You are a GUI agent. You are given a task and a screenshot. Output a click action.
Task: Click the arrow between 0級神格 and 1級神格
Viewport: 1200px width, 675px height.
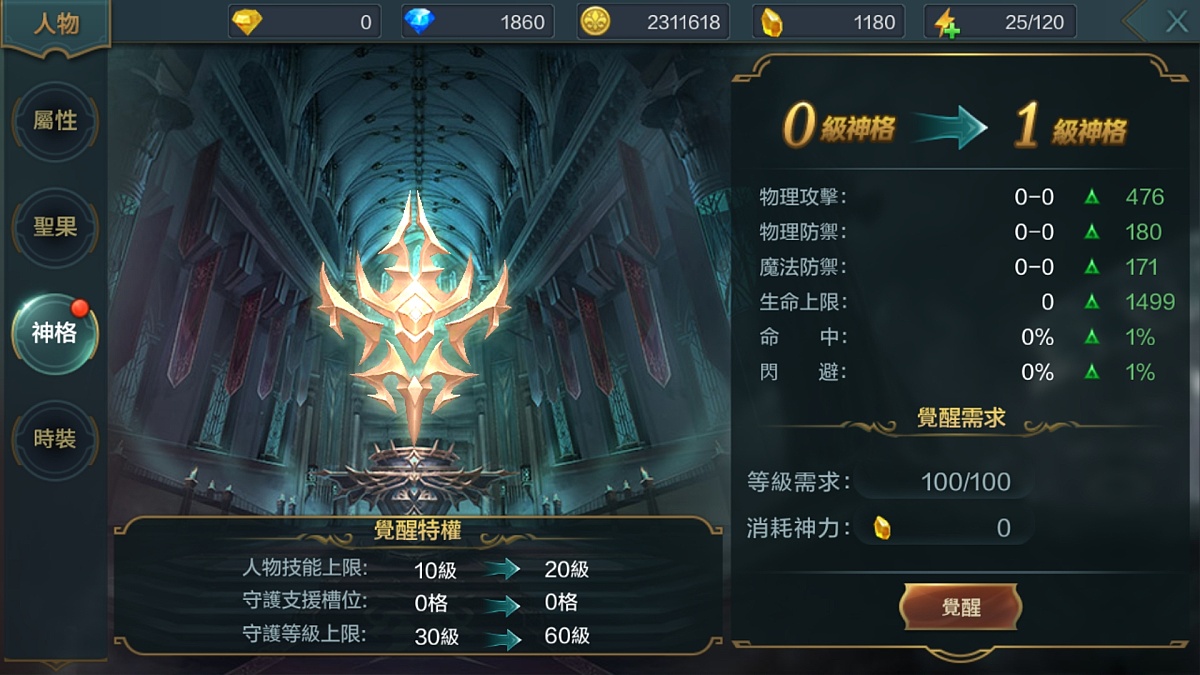949,130
